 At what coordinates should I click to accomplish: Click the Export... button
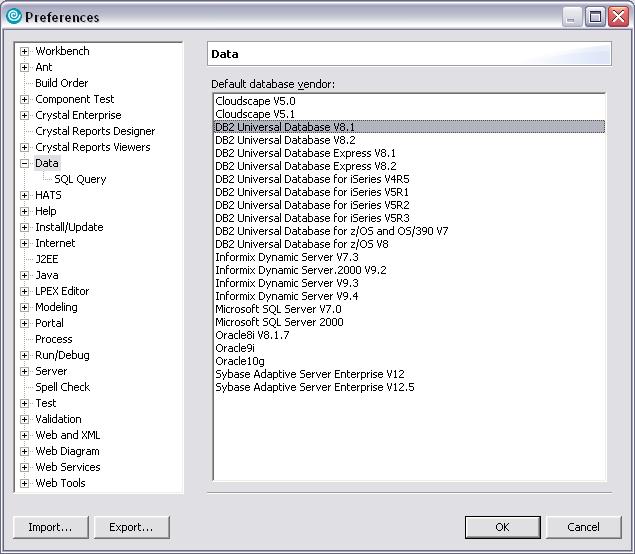point(132,527)
